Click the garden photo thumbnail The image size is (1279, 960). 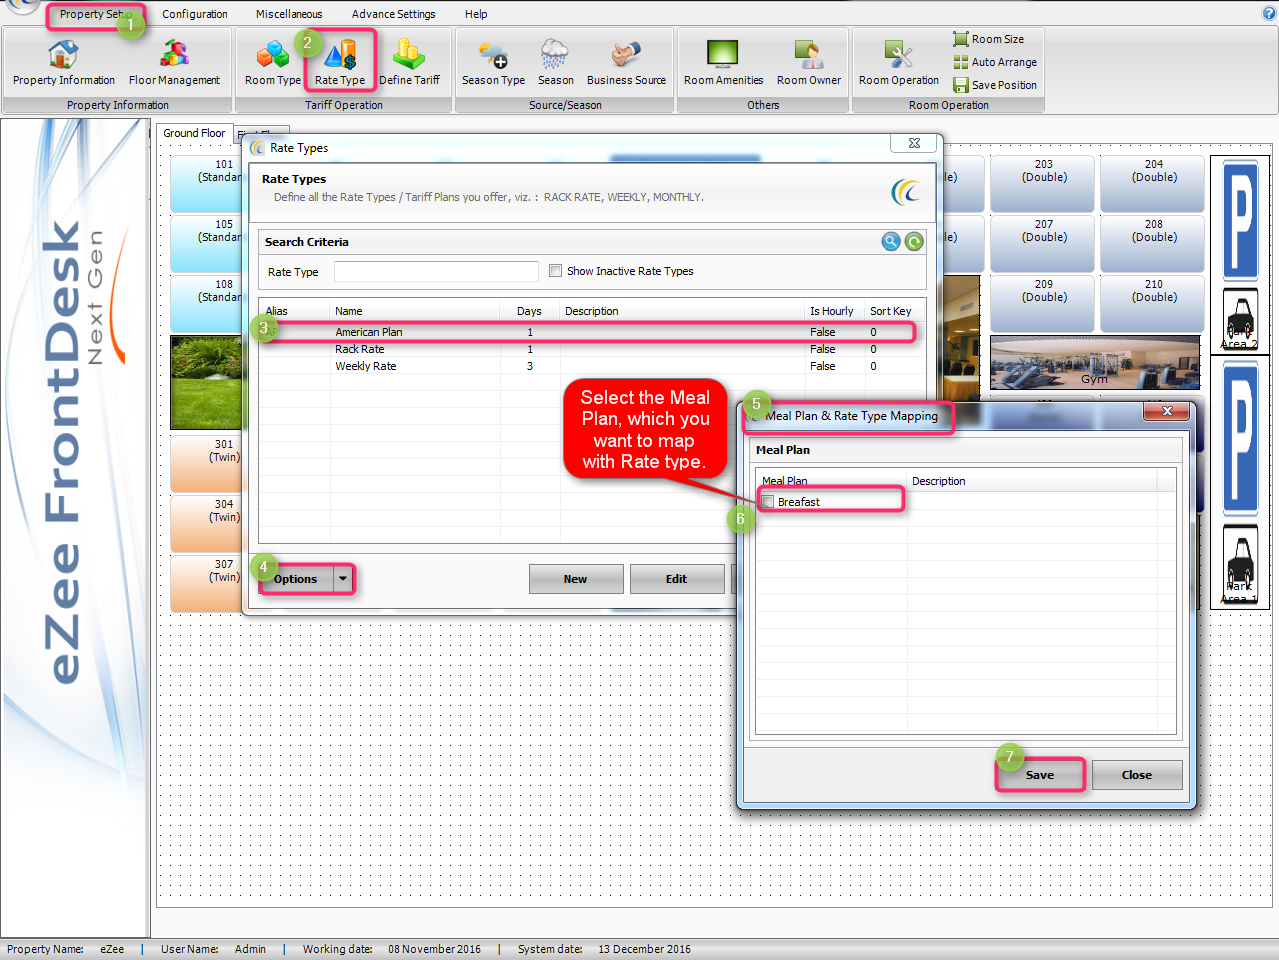207,382
